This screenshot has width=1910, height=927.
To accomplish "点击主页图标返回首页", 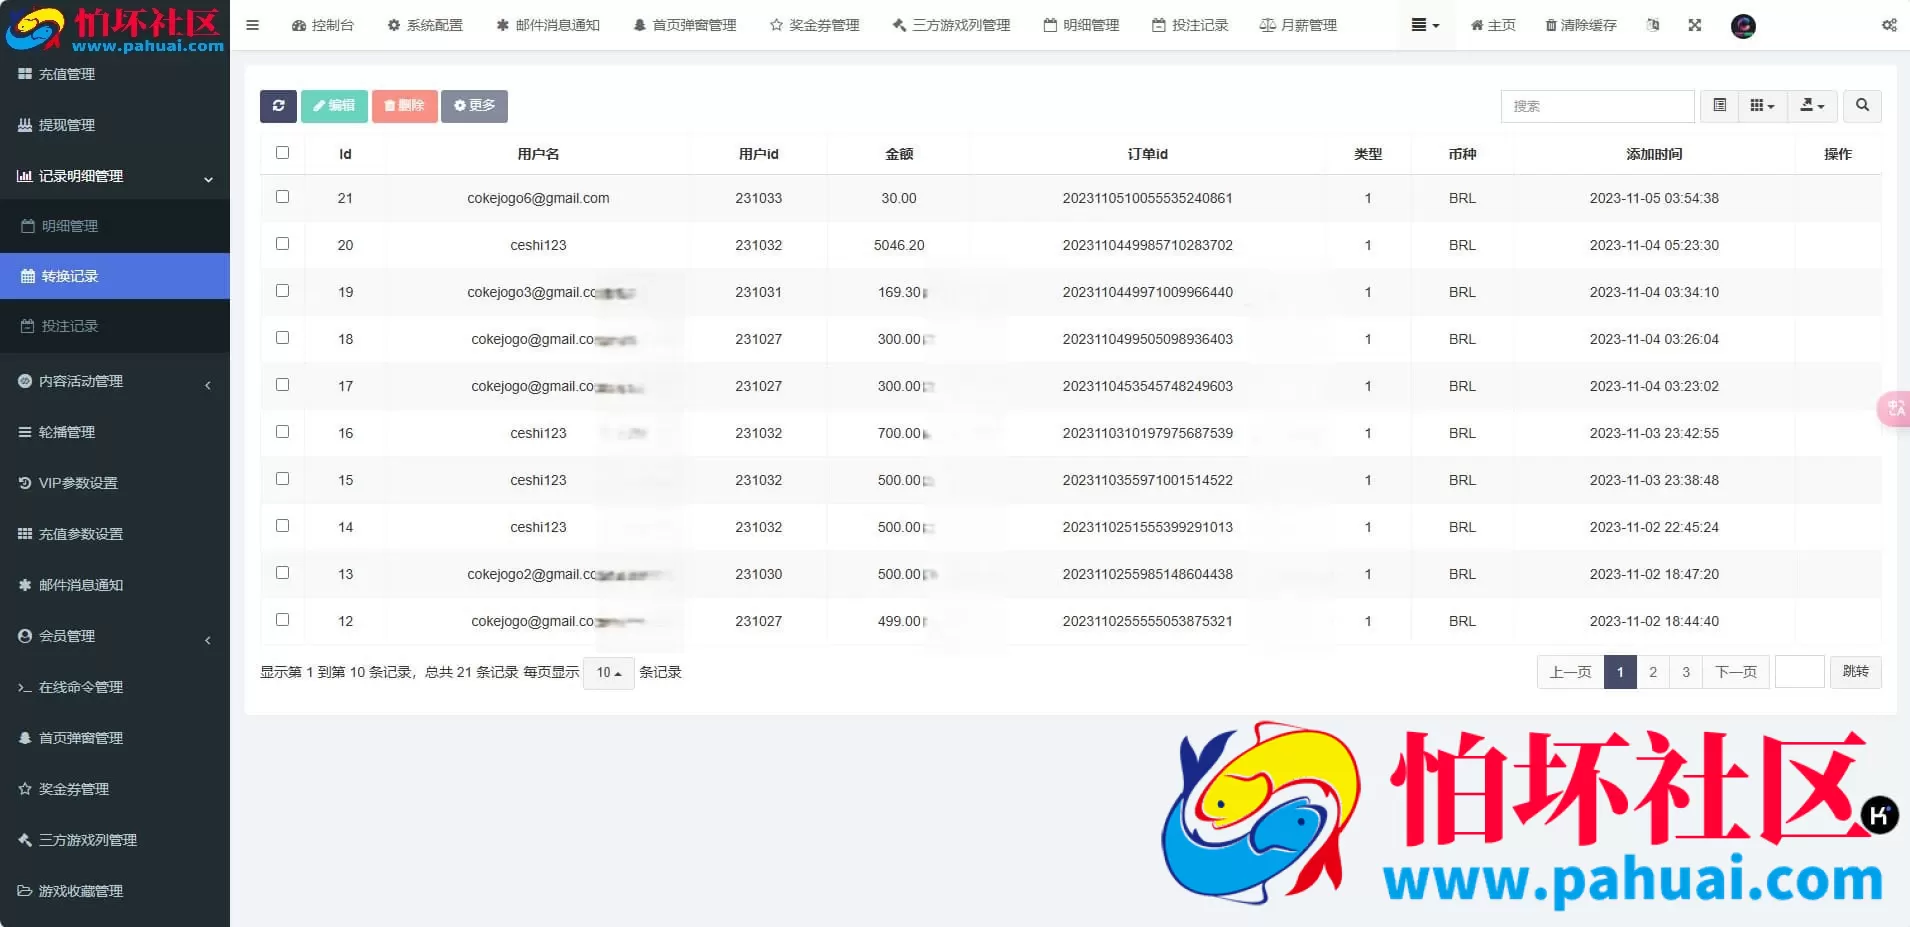I will click(x=1491, y=25).
